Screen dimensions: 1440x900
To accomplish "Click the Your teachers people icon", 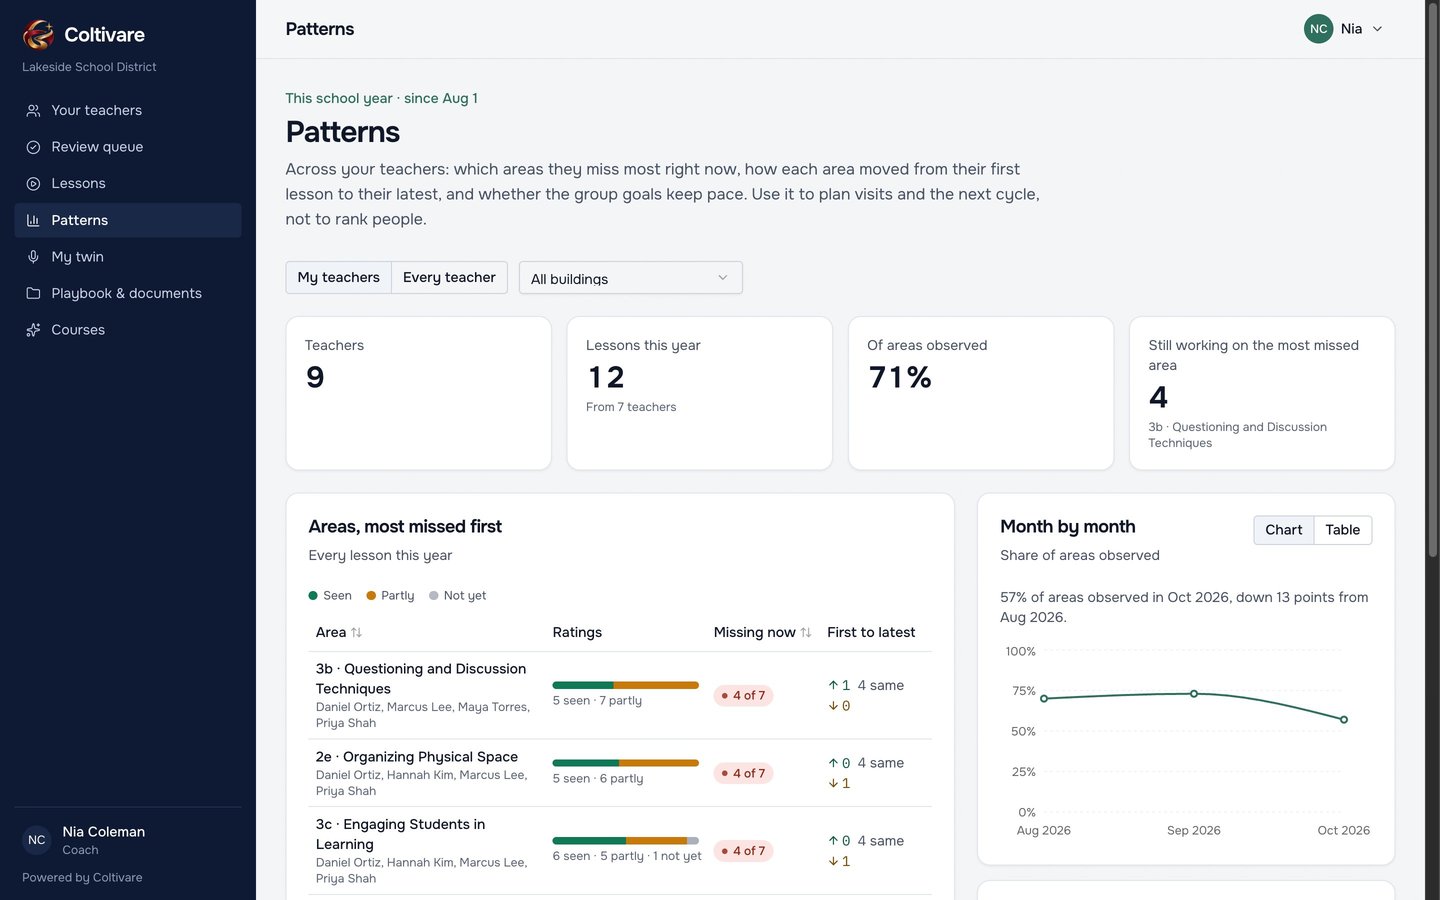I will [x=33, y=111].
